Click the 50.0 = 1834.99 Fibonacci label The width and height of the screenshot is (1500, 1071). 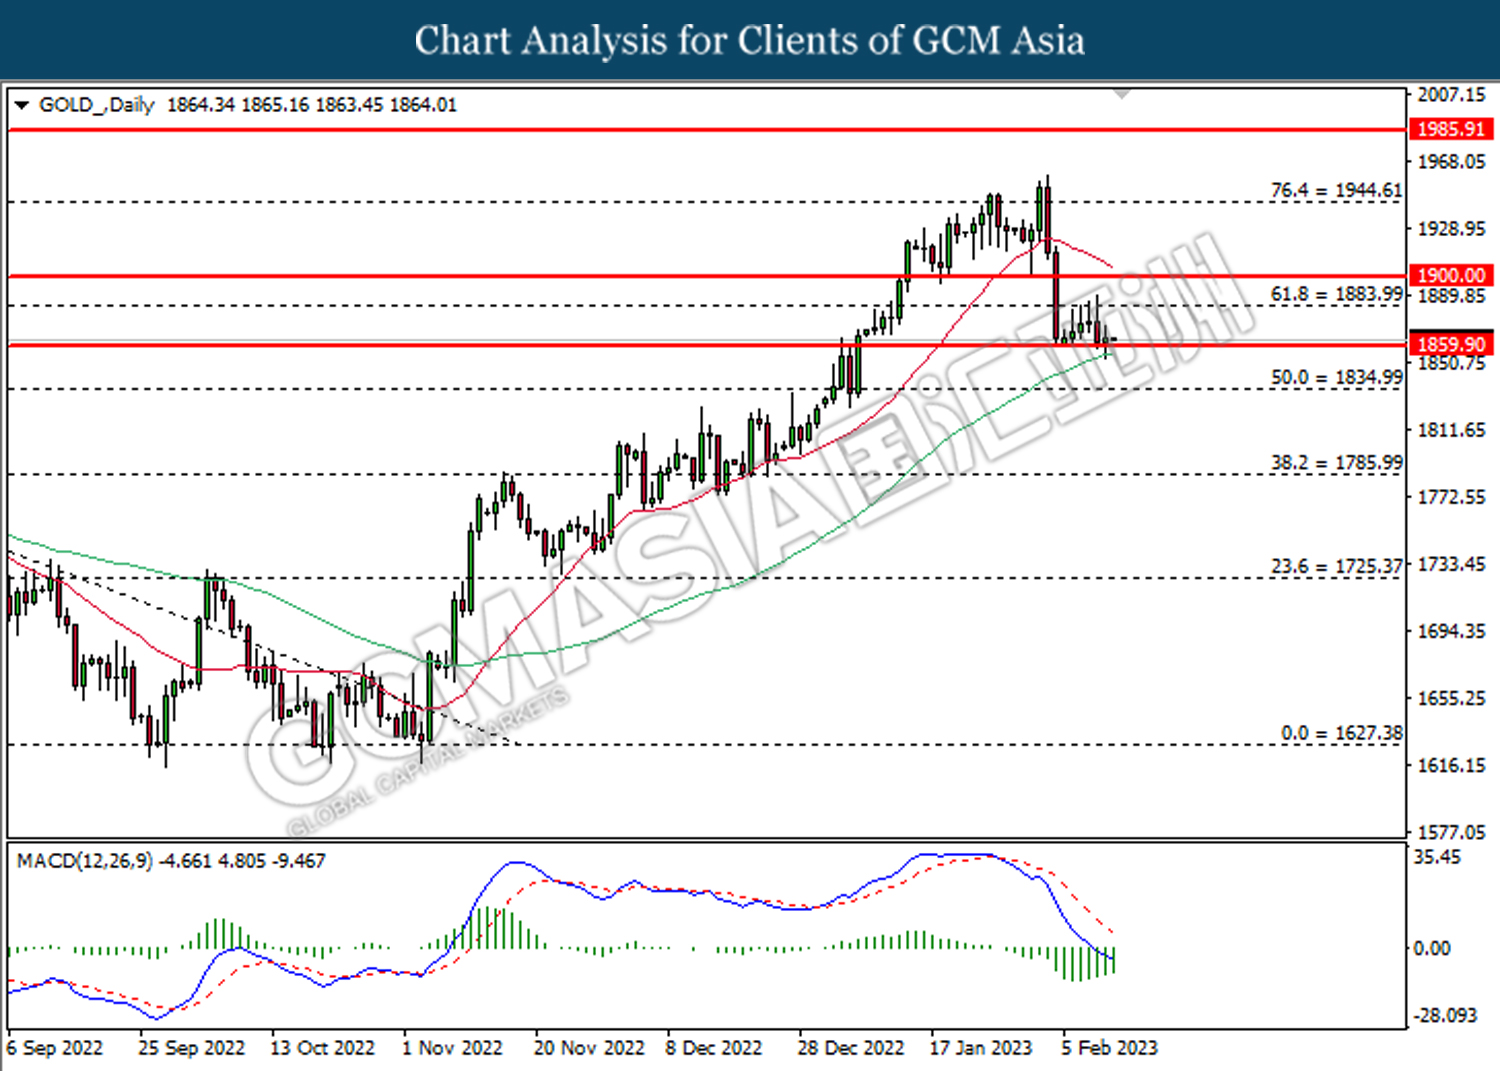pyautogui.click(x=1336, y=377)
